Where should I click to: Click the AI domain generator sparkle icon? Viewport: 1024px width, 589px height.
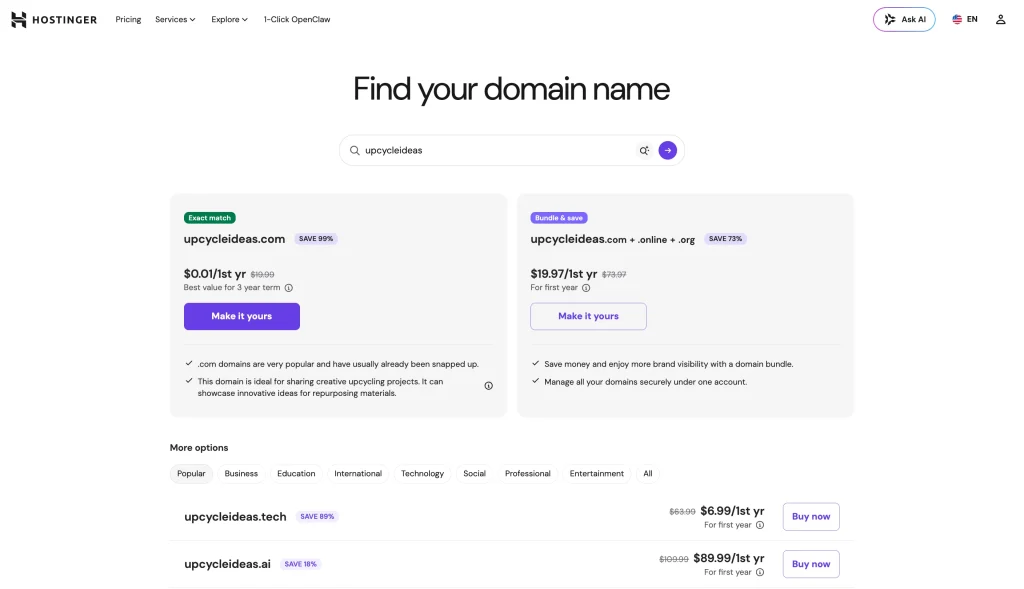[x=644, y=150]
